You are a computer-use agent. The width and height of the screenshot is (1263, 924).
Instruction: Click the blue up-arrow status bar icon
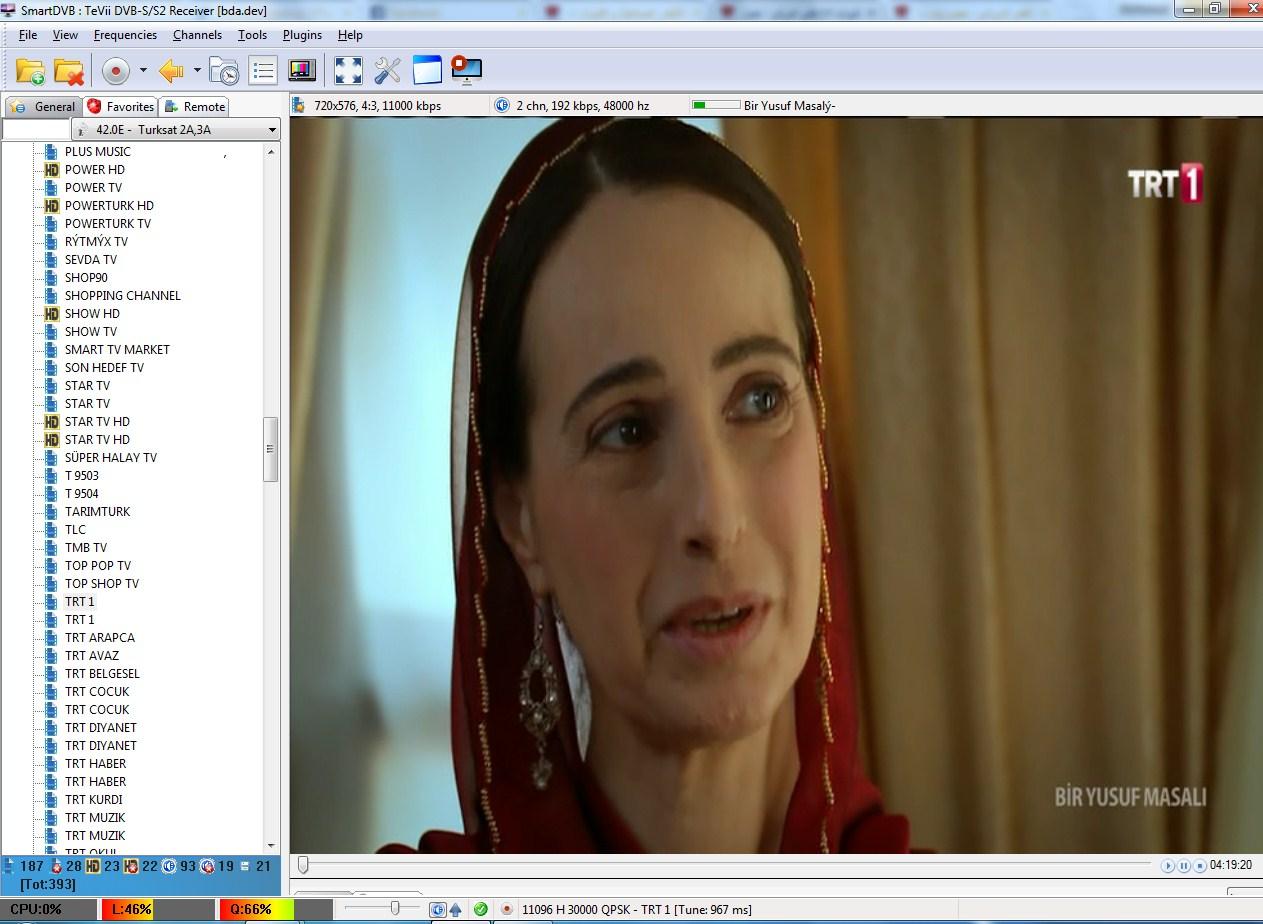pyautogui.click(x=455, y=909)
